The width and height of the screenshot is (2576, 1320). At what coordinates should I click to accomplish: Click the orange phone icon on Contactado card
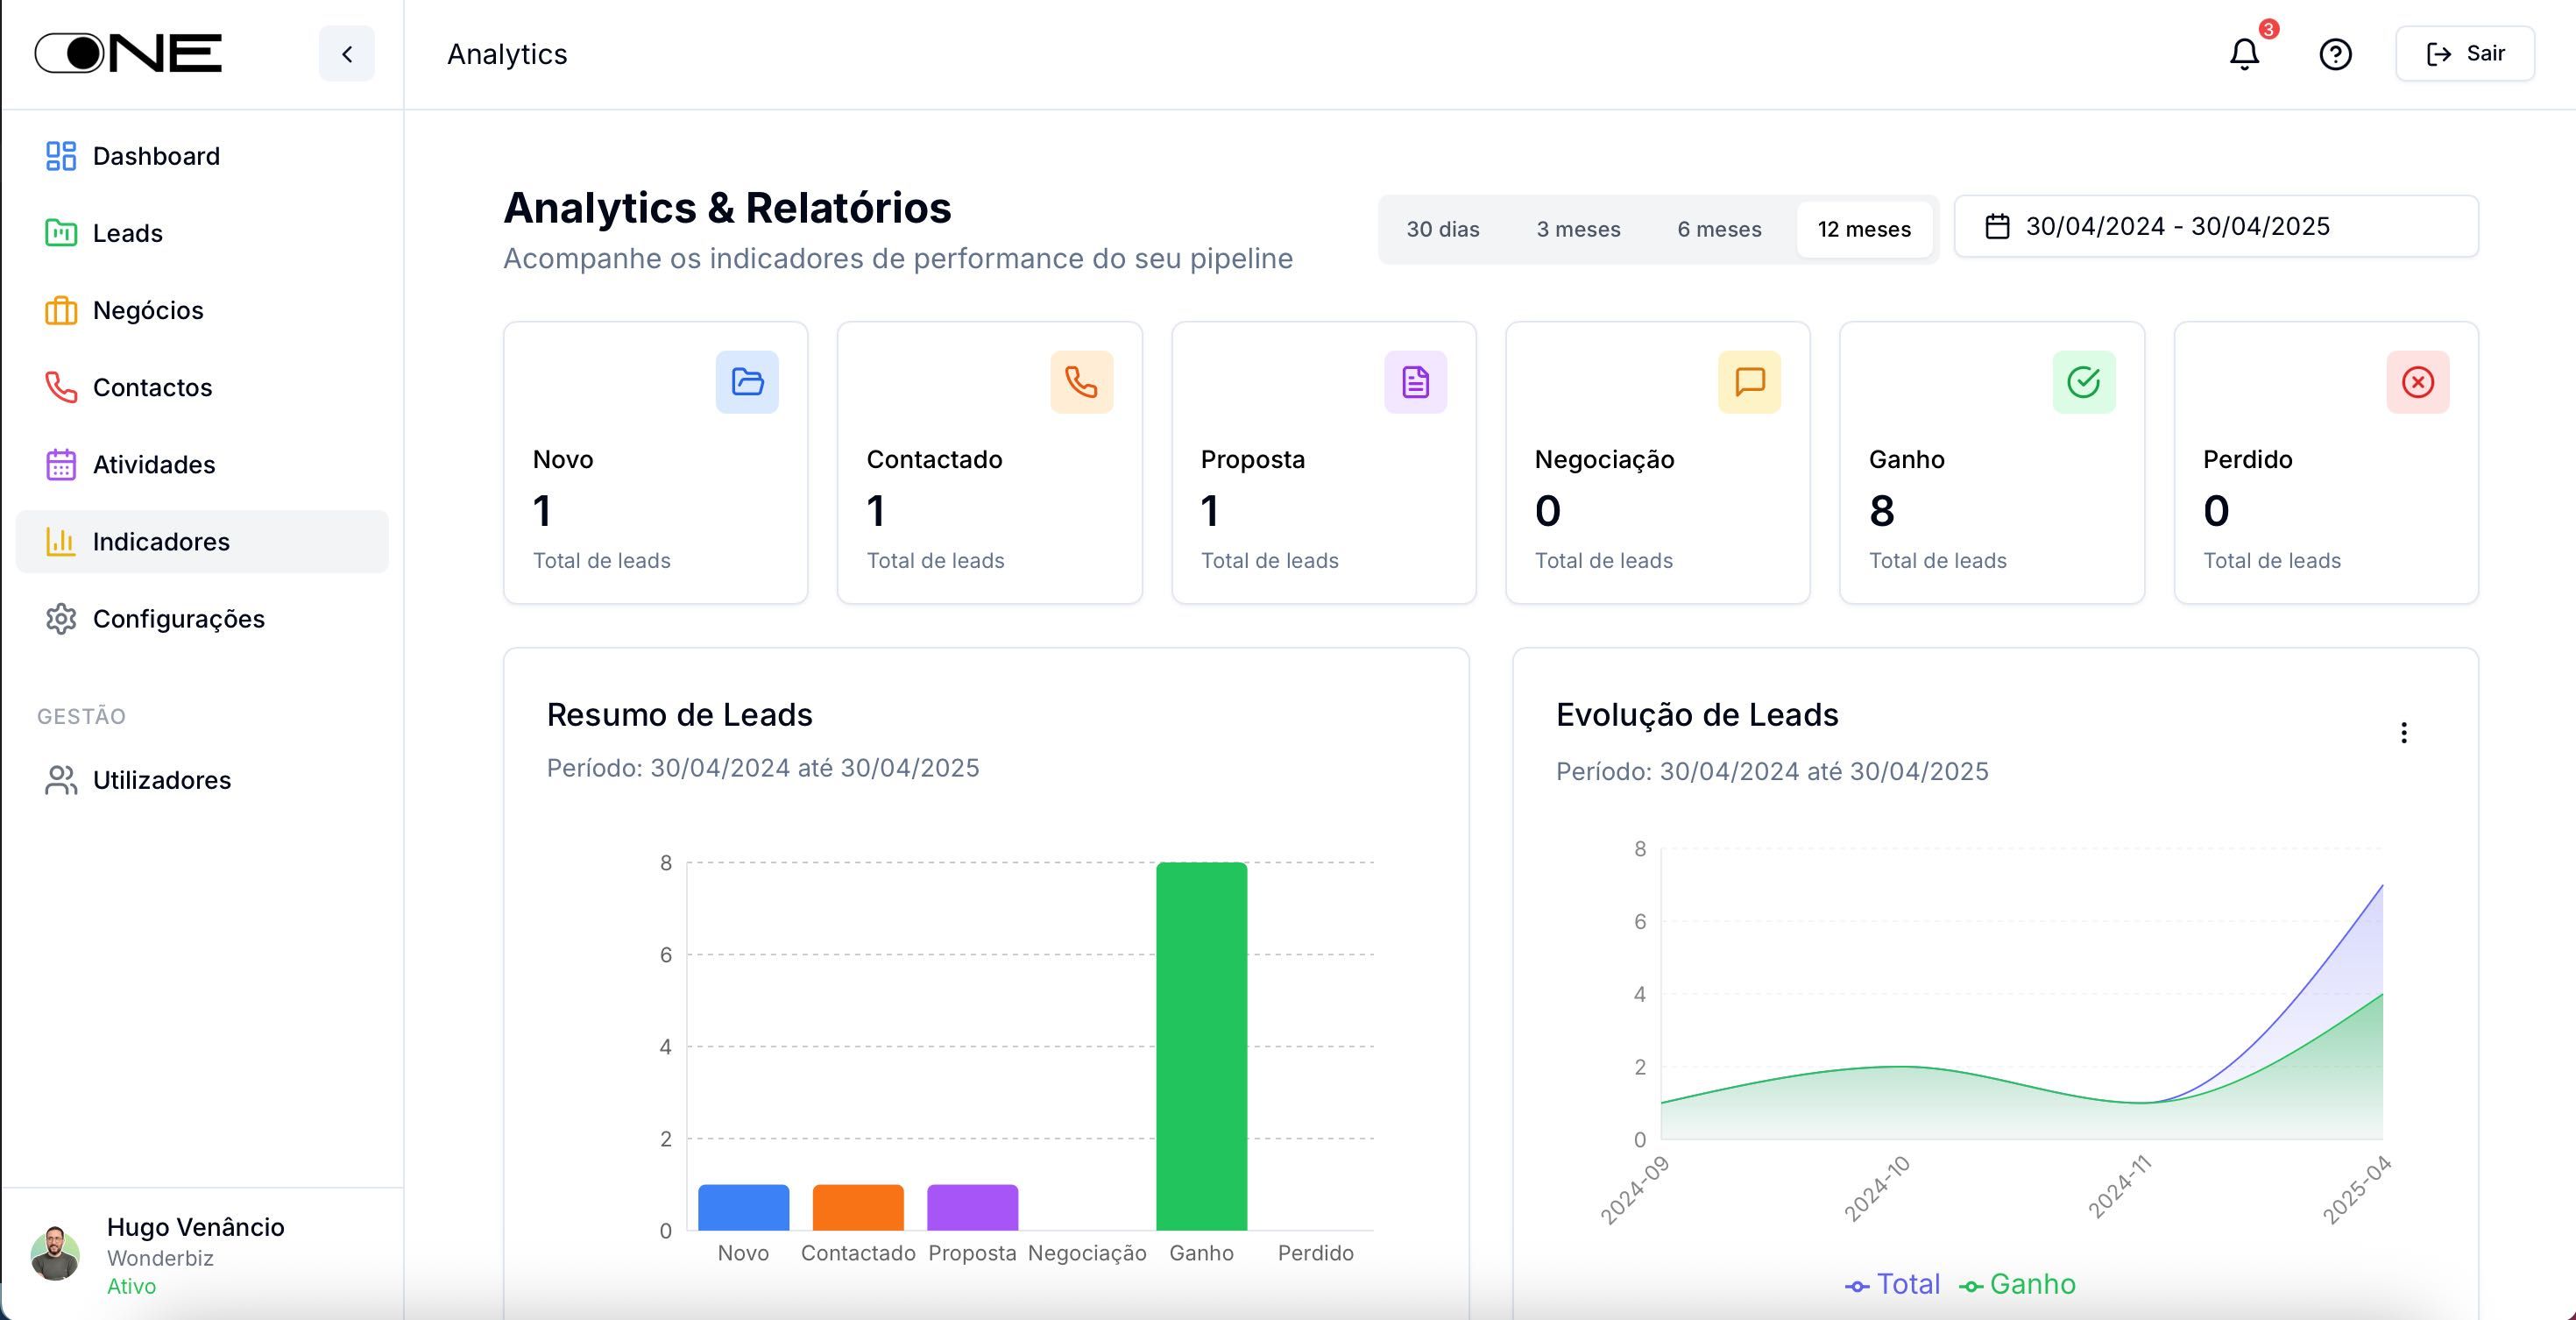pos(1081,382)
